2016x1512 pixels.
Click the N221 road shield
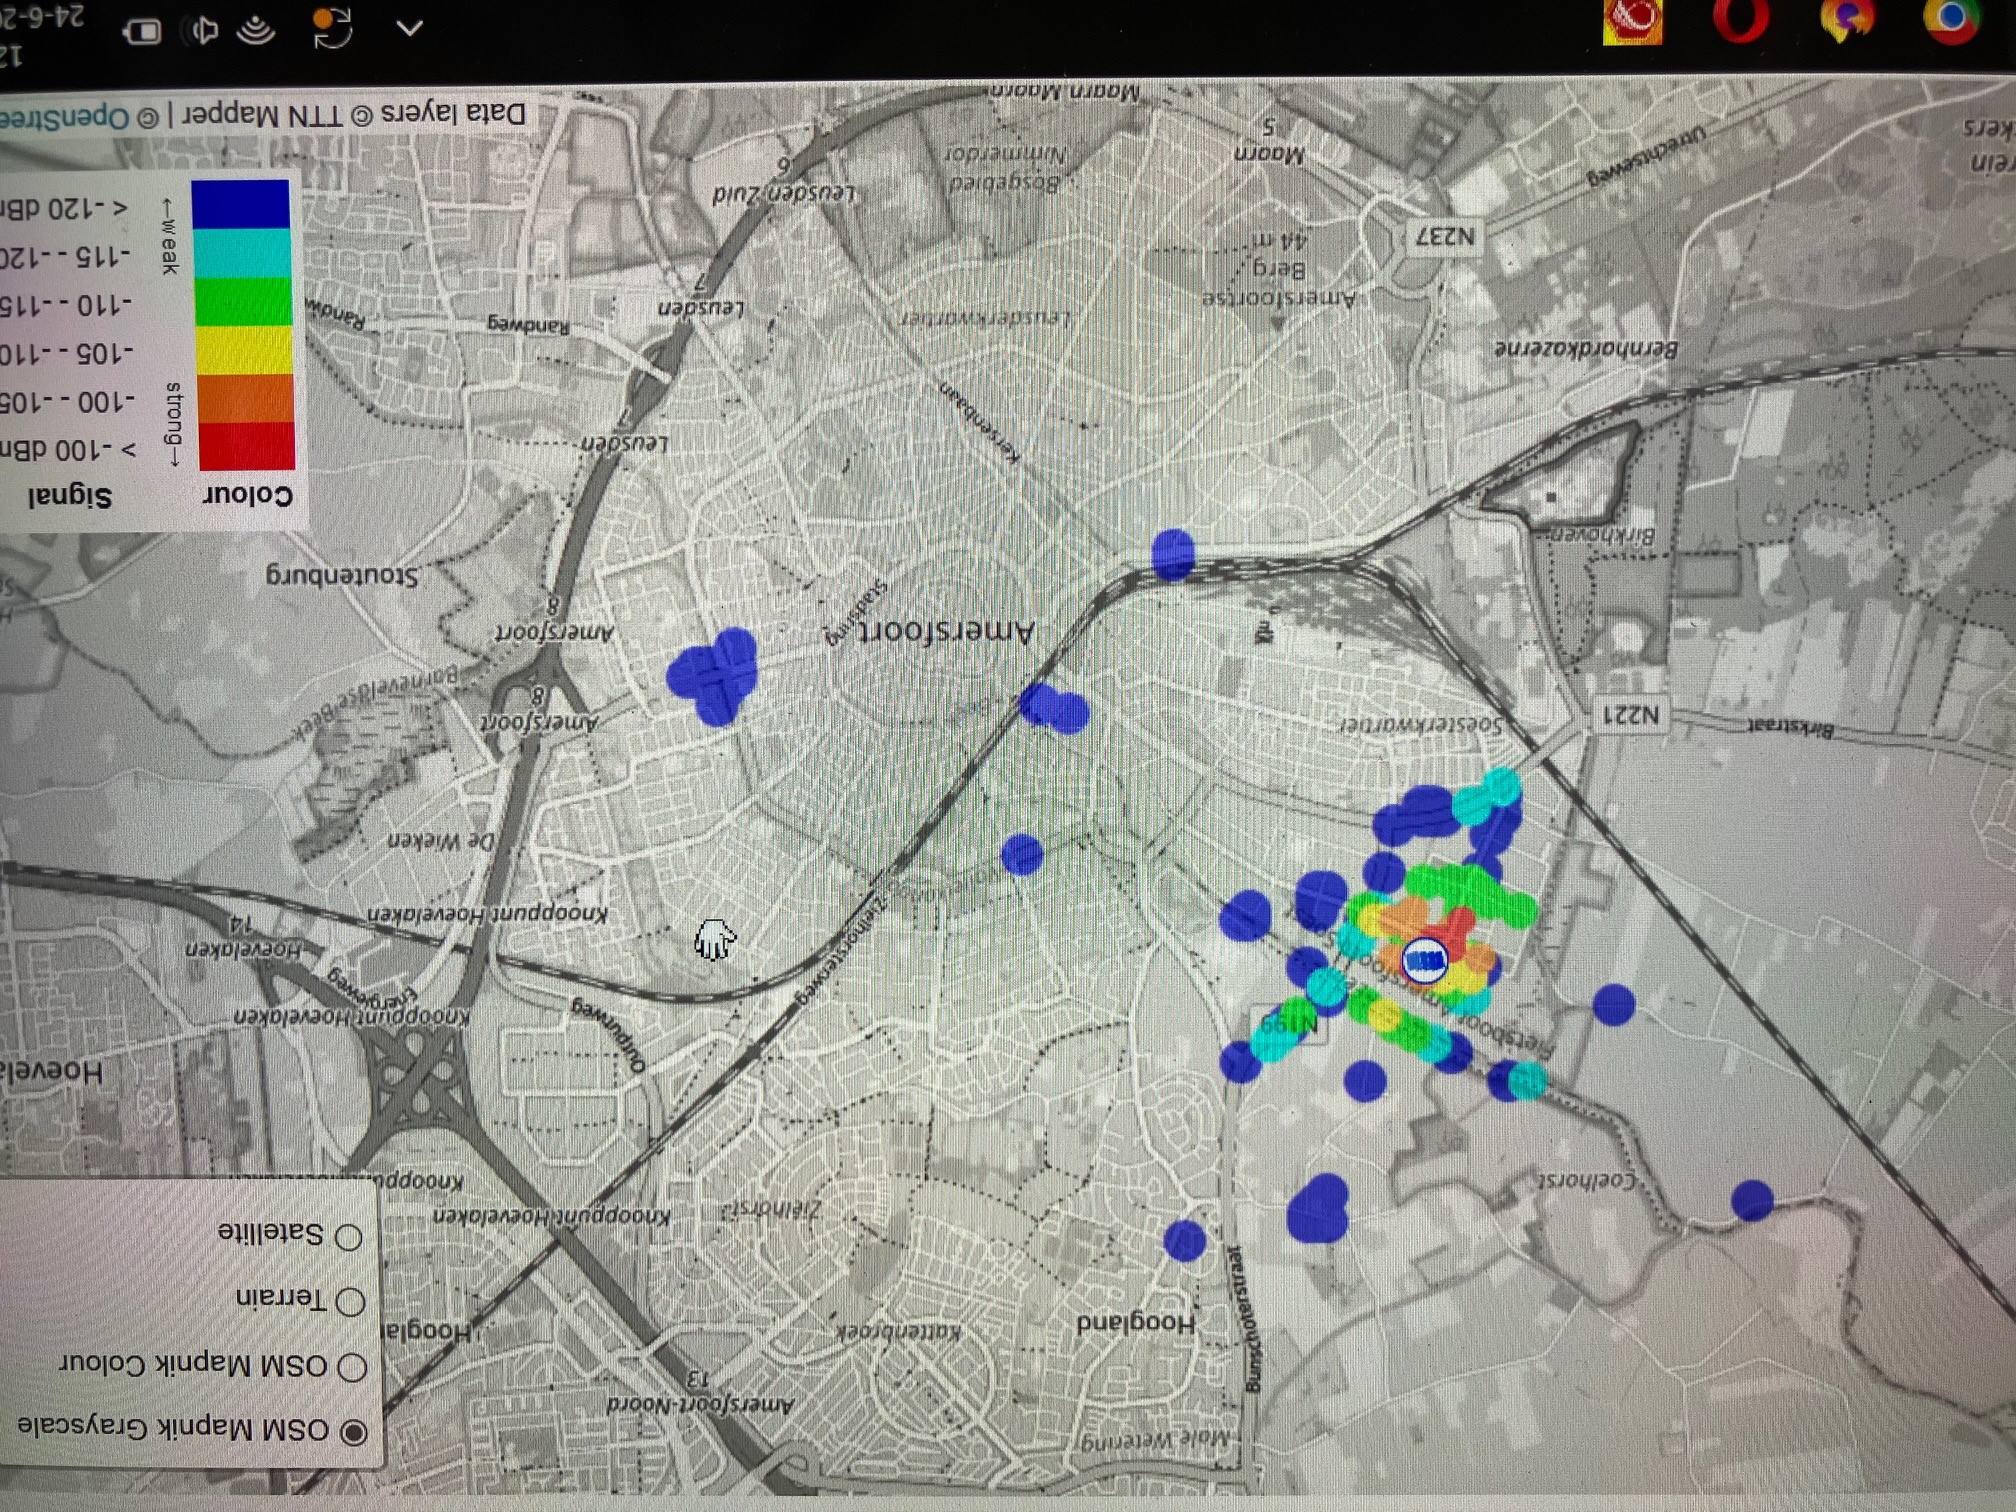pyautogui.click(x=1630, y=714)
